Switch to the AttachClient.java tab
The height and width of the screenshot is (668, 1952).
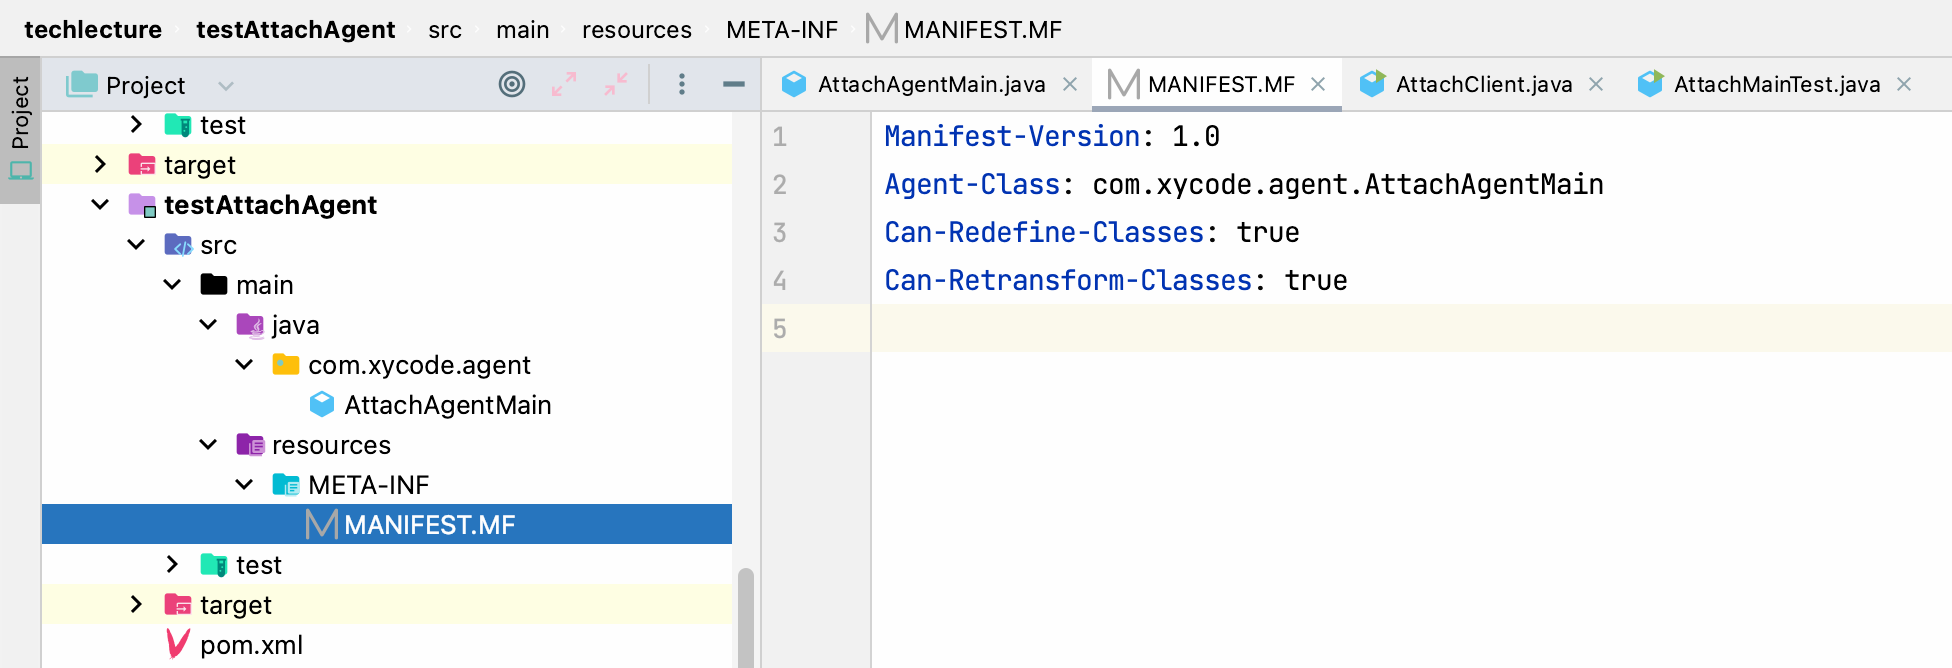tap(1483, 85)
